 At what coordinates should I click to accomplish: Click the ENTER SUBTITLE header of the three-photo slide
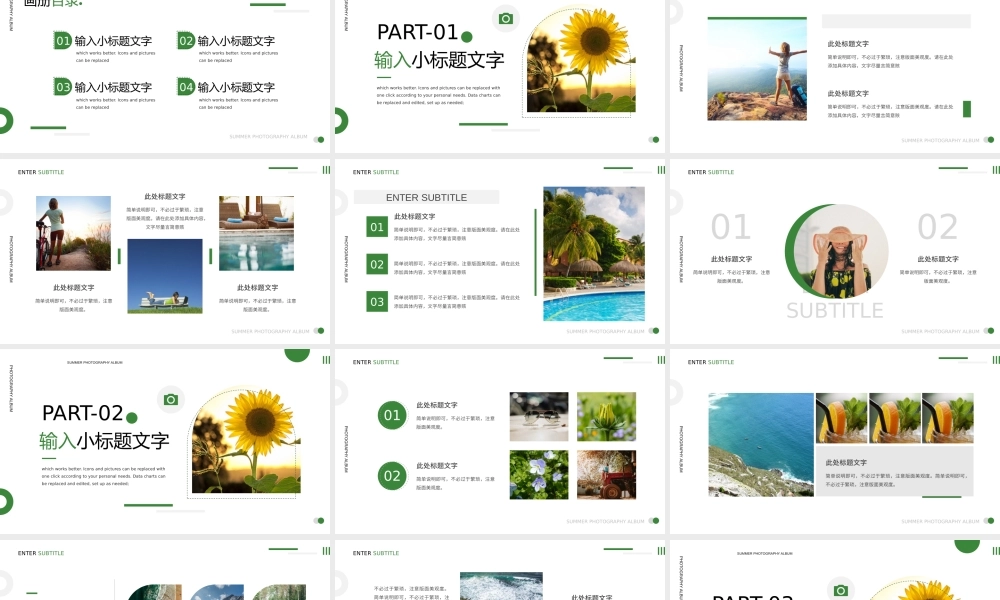point(41,172)
